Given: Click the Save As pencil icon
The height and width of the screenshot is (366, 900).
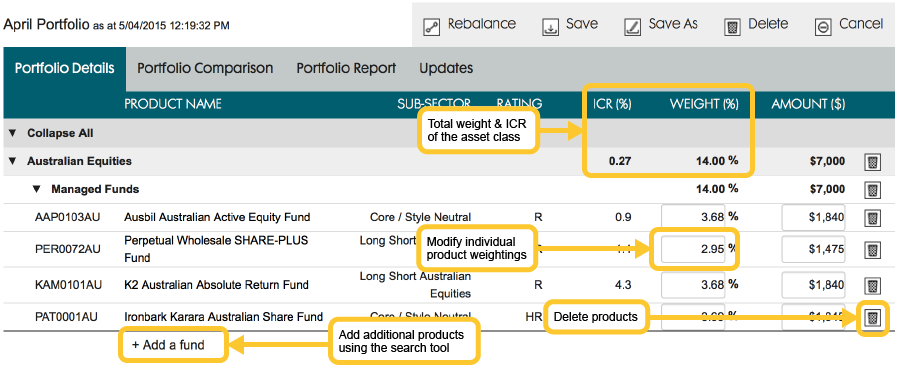Looking at the screenshot, I should 633,27.
